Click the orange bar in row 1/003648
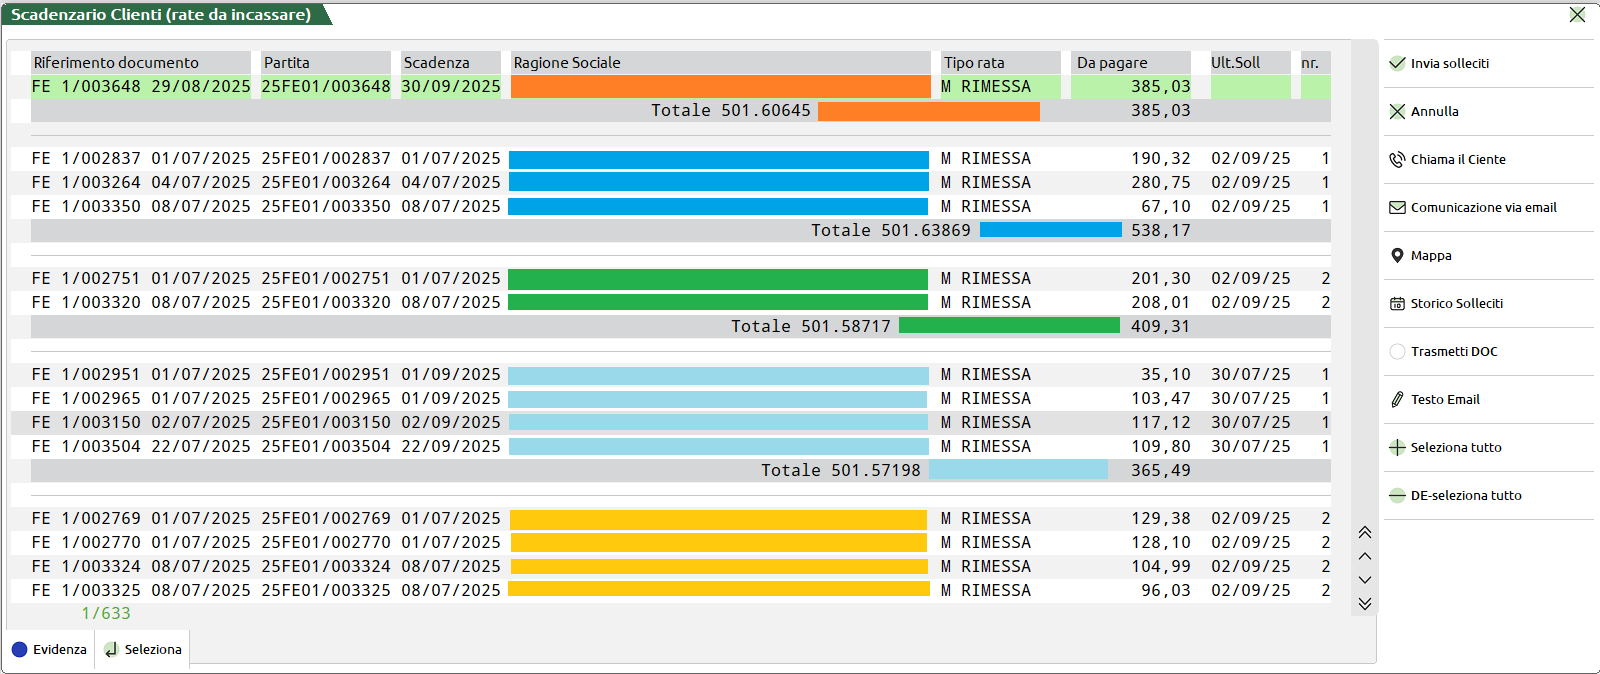The width and height of the screenshot is (1600, 674). coord(720,87)
